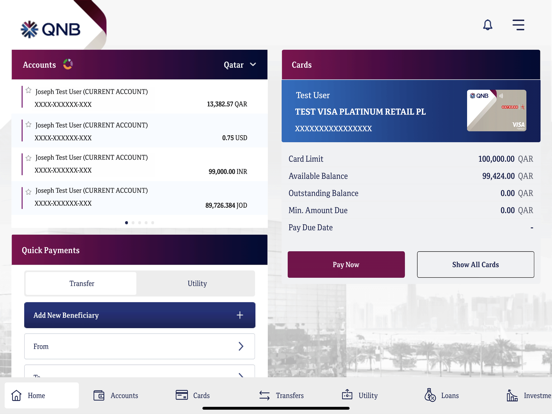Open Utility in the bottom navigation

tap(359, 395)
